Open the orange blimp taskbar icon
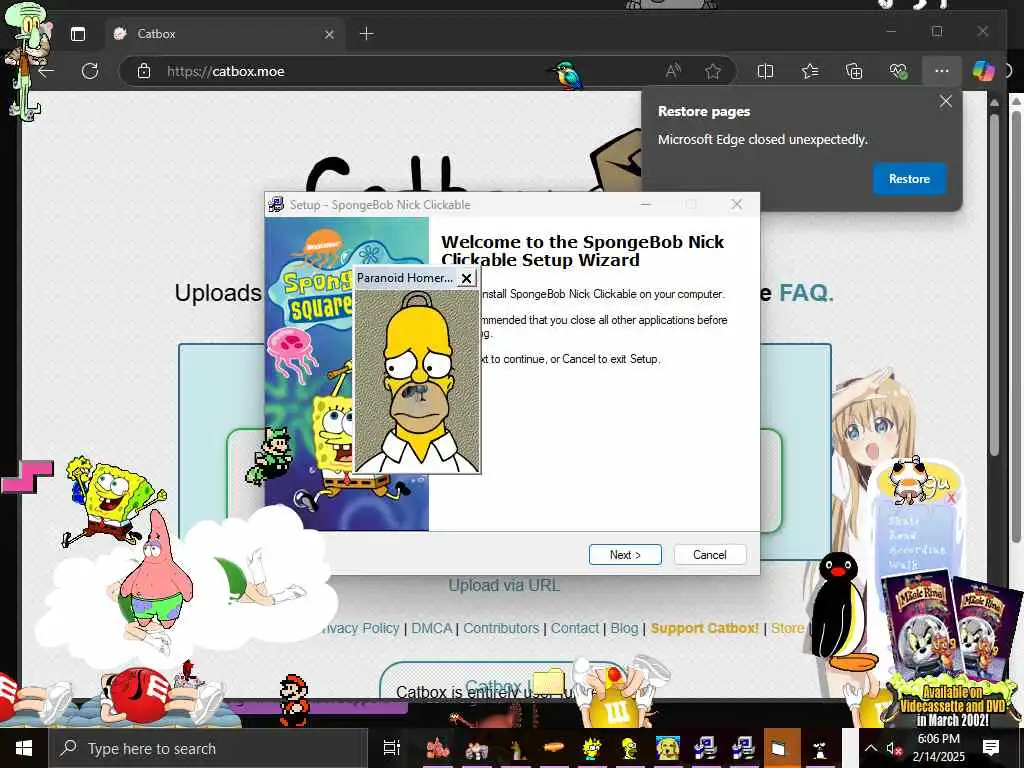 tap(553, 748)
